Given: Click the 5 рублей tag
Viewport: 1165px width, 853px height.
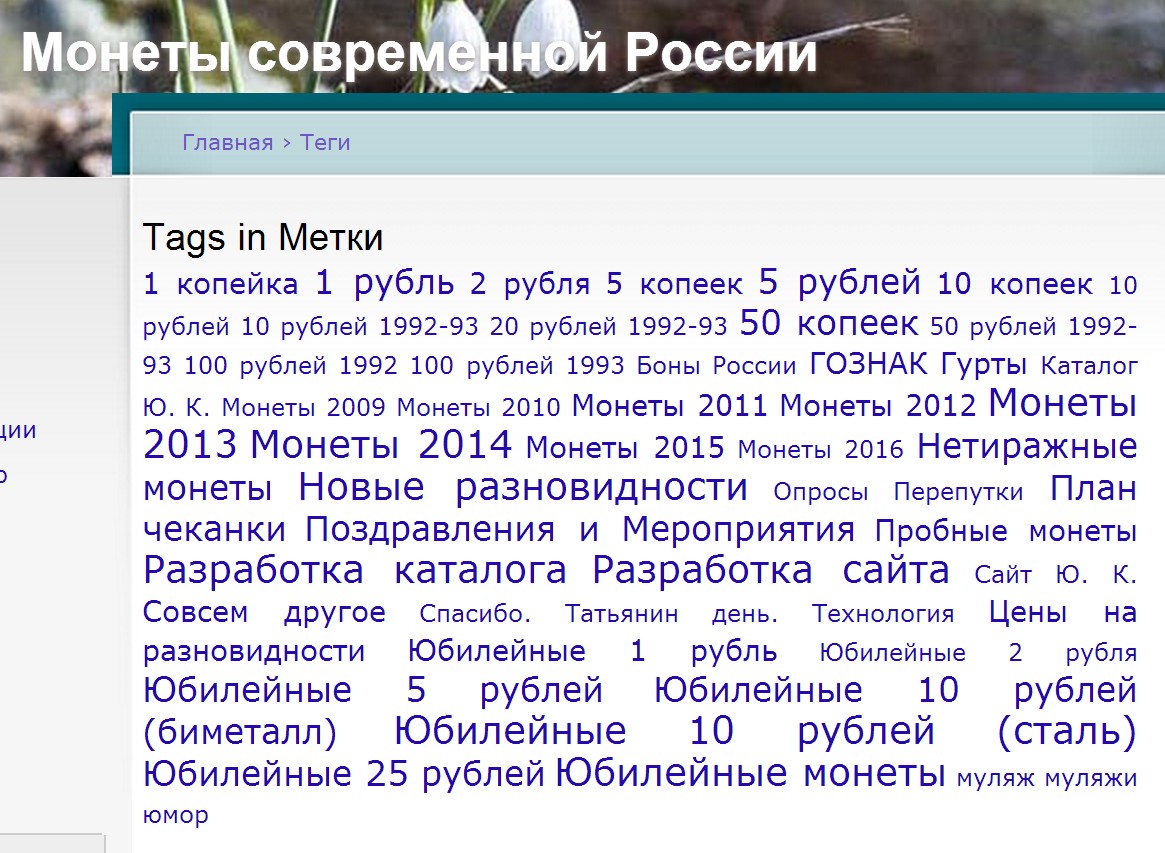Looking at the screenshot, I should [x=839, y=283].
